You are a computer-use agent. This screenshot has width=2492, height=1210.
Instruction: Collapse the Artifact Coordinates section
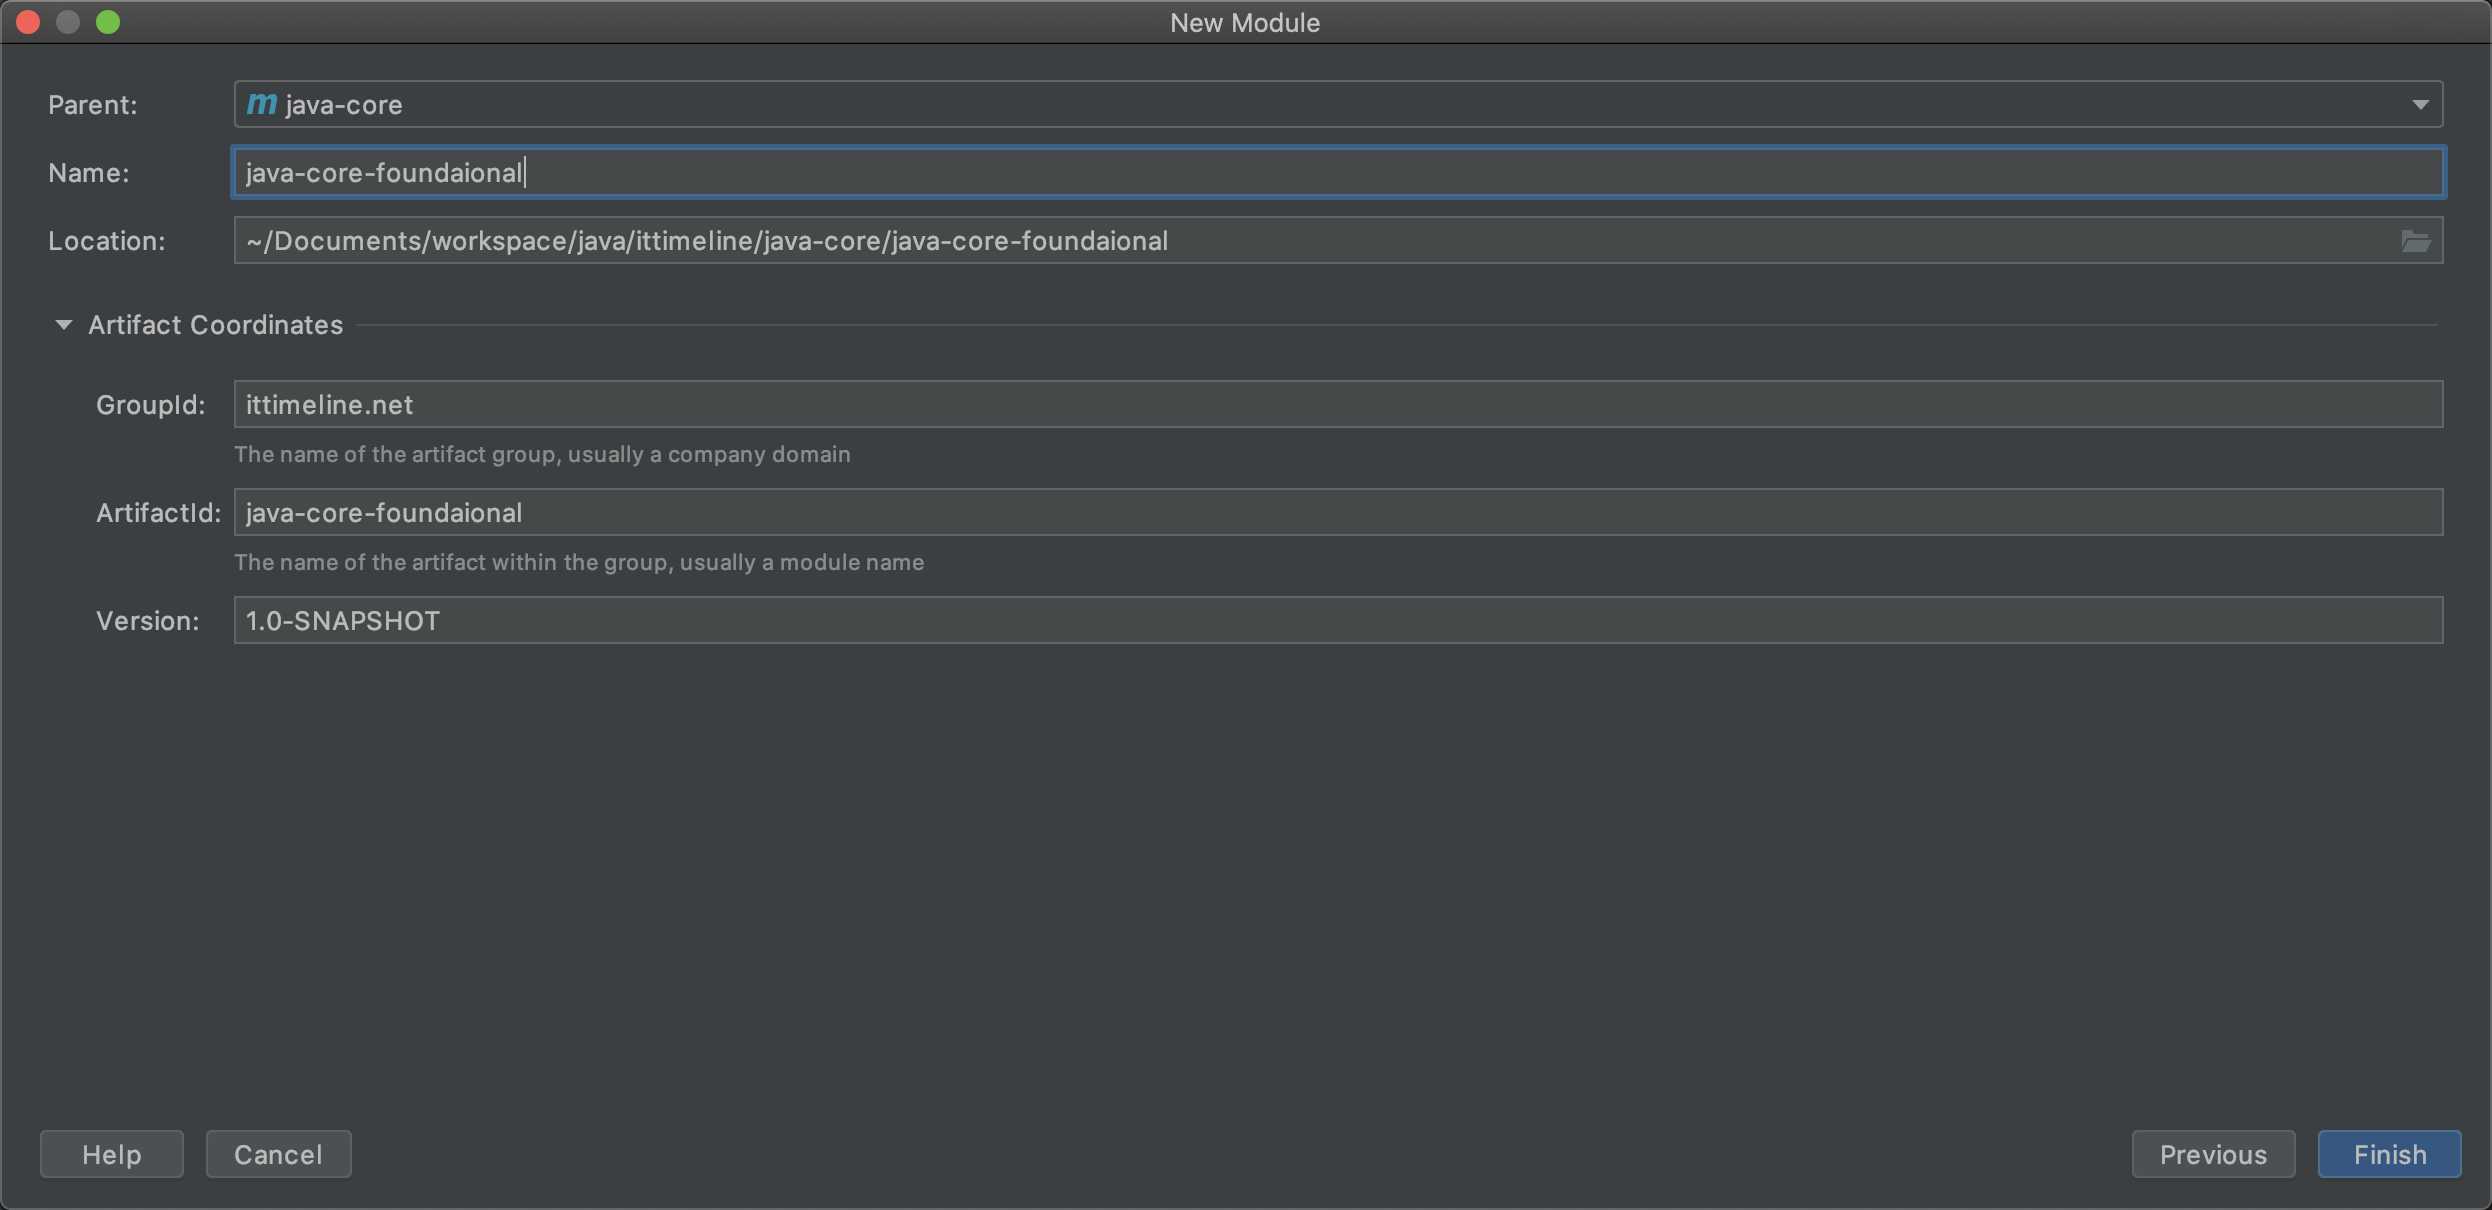click(63, 325)
